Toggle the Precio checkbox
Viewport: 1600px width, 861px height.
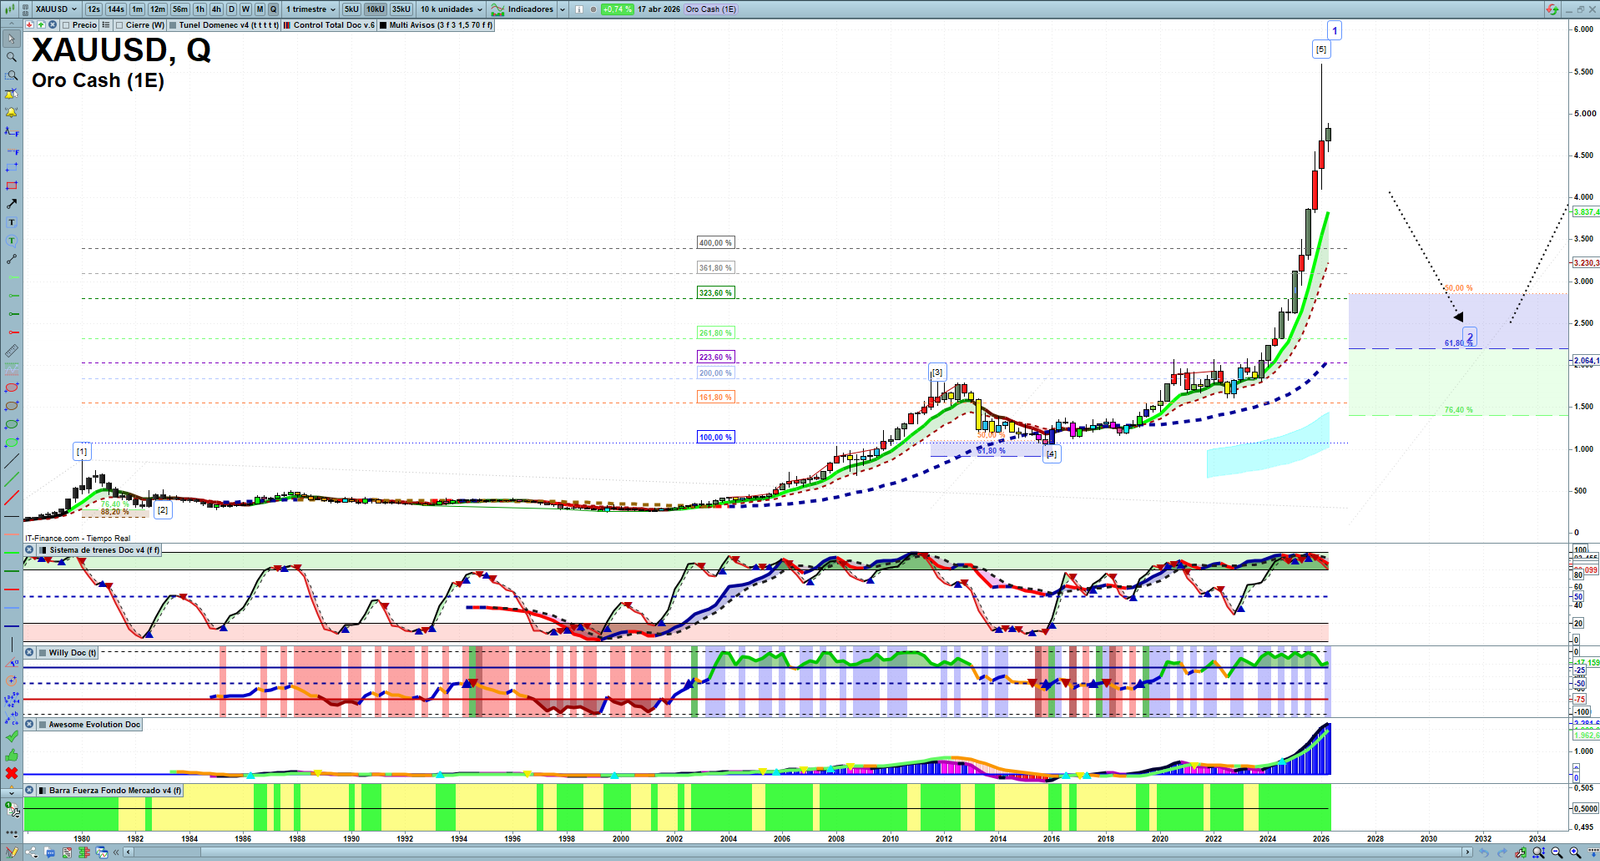[x=66, y=25]
